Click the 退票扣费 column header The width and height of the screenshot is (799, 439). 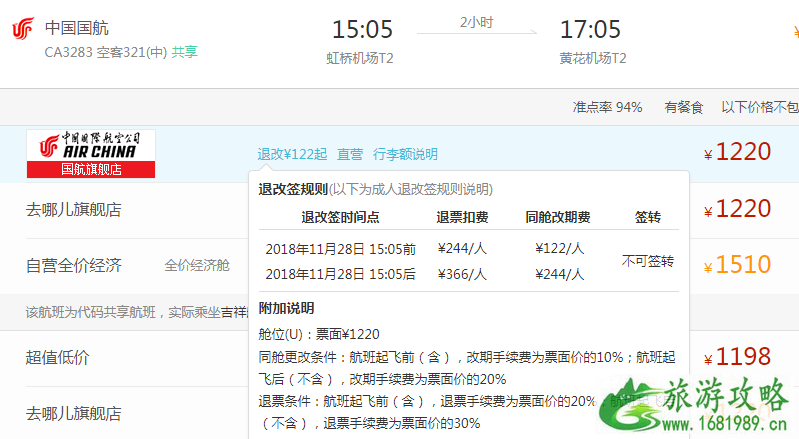(462, 217)
